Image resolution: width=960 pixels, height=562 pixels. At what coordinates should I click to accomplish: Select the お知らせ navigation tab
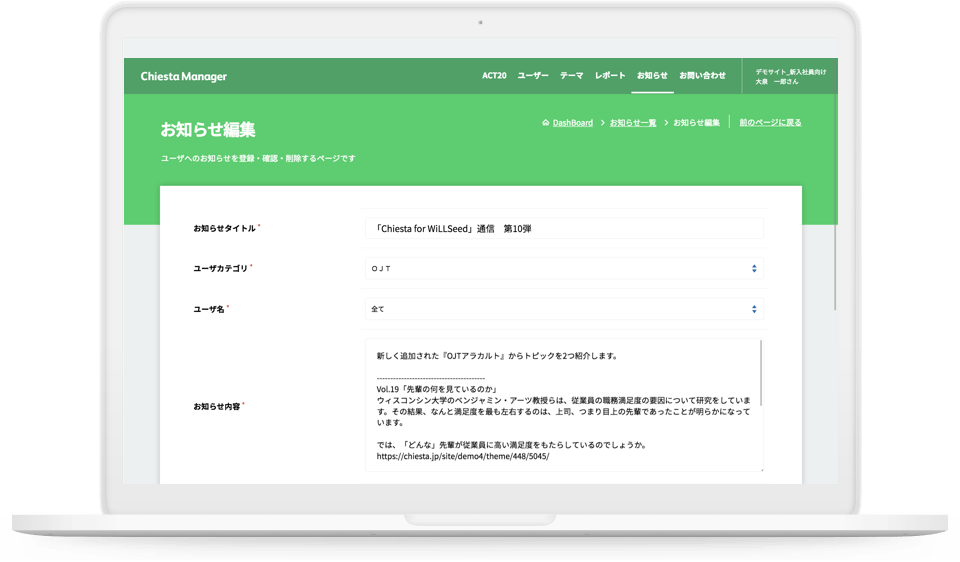652,75
